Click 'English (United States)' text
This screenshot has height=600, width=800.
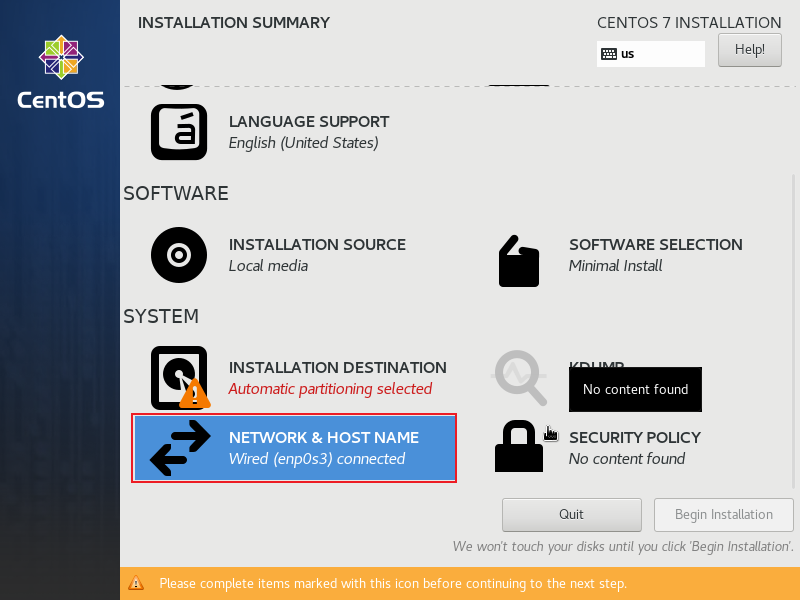pos(304,143)
